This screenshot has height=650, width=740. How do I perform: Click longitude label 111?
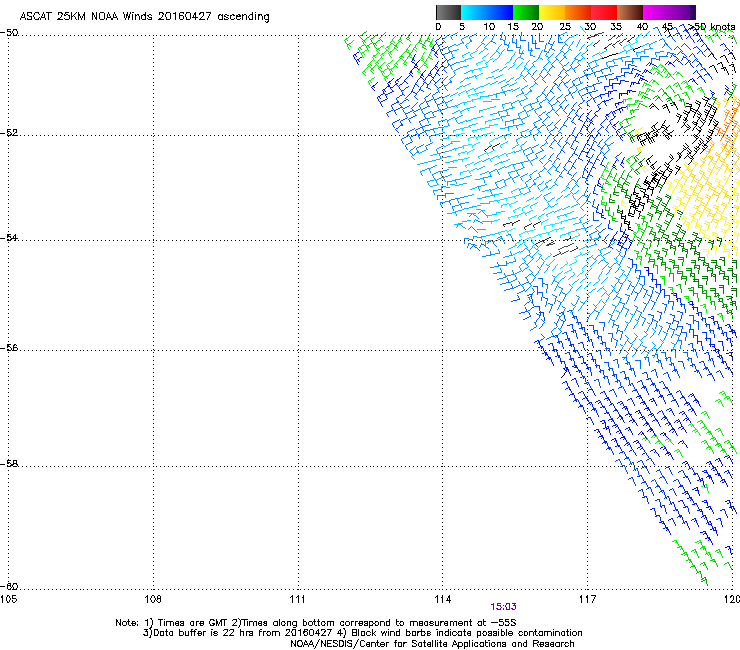pyautogui.click(x=298, y=599)
